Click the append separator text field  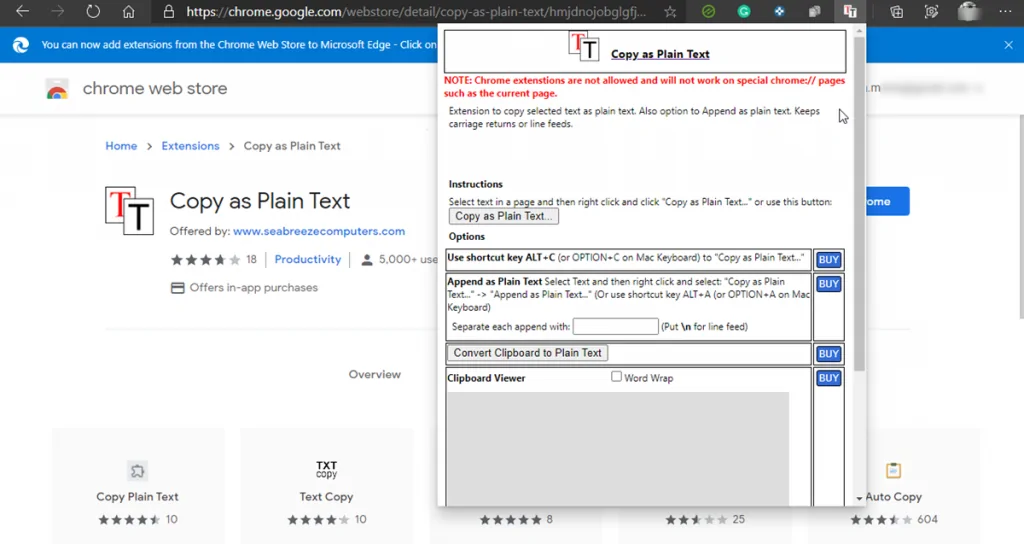coord(615,327)
